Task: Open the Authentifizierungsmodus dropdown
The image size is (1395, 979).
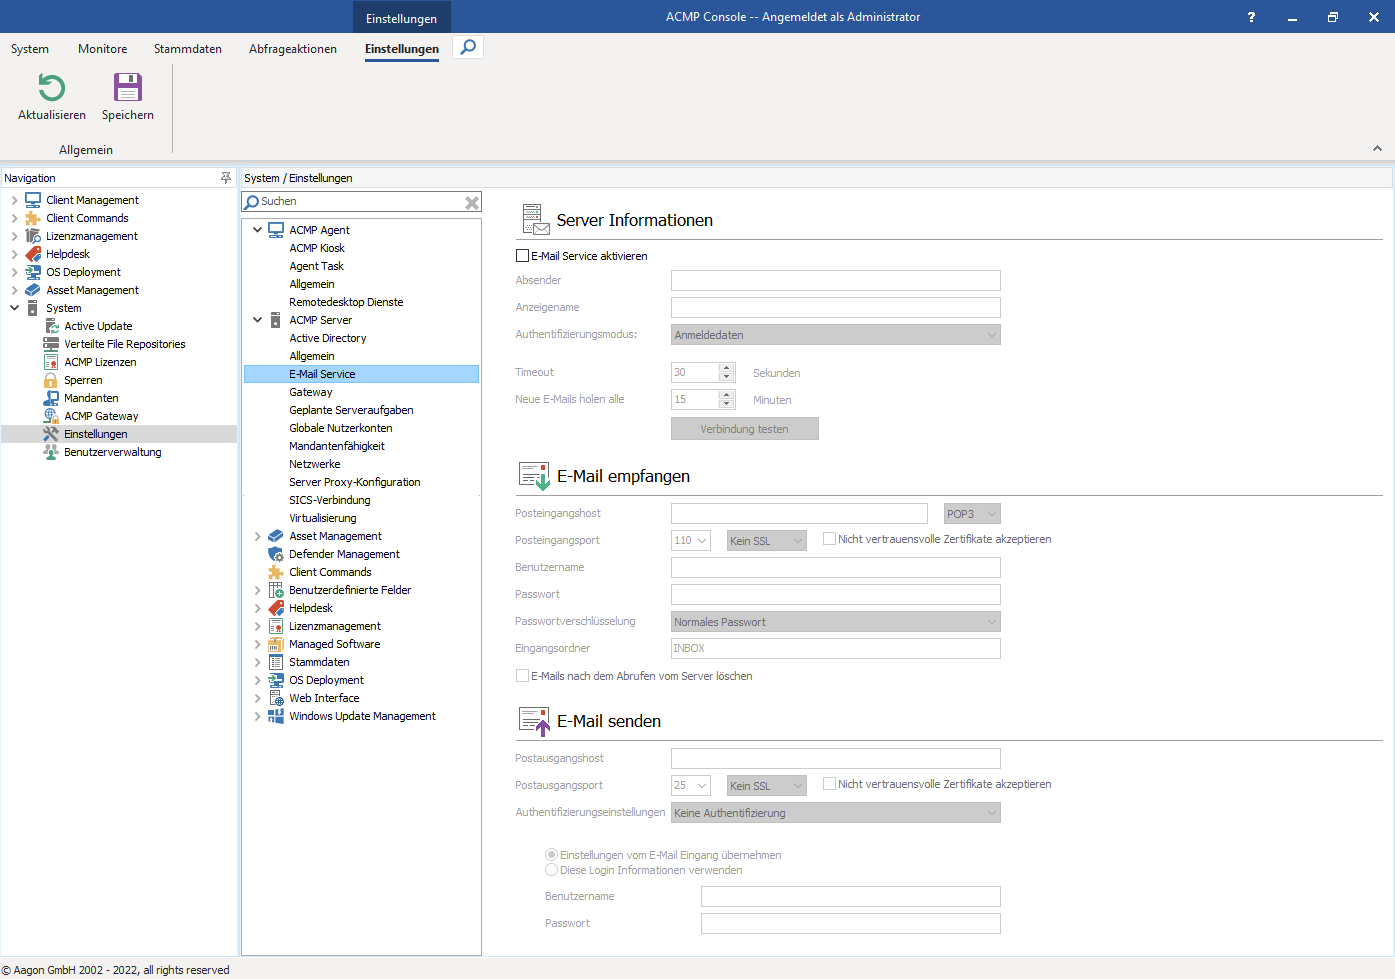Action: click(x=835, y=335)
